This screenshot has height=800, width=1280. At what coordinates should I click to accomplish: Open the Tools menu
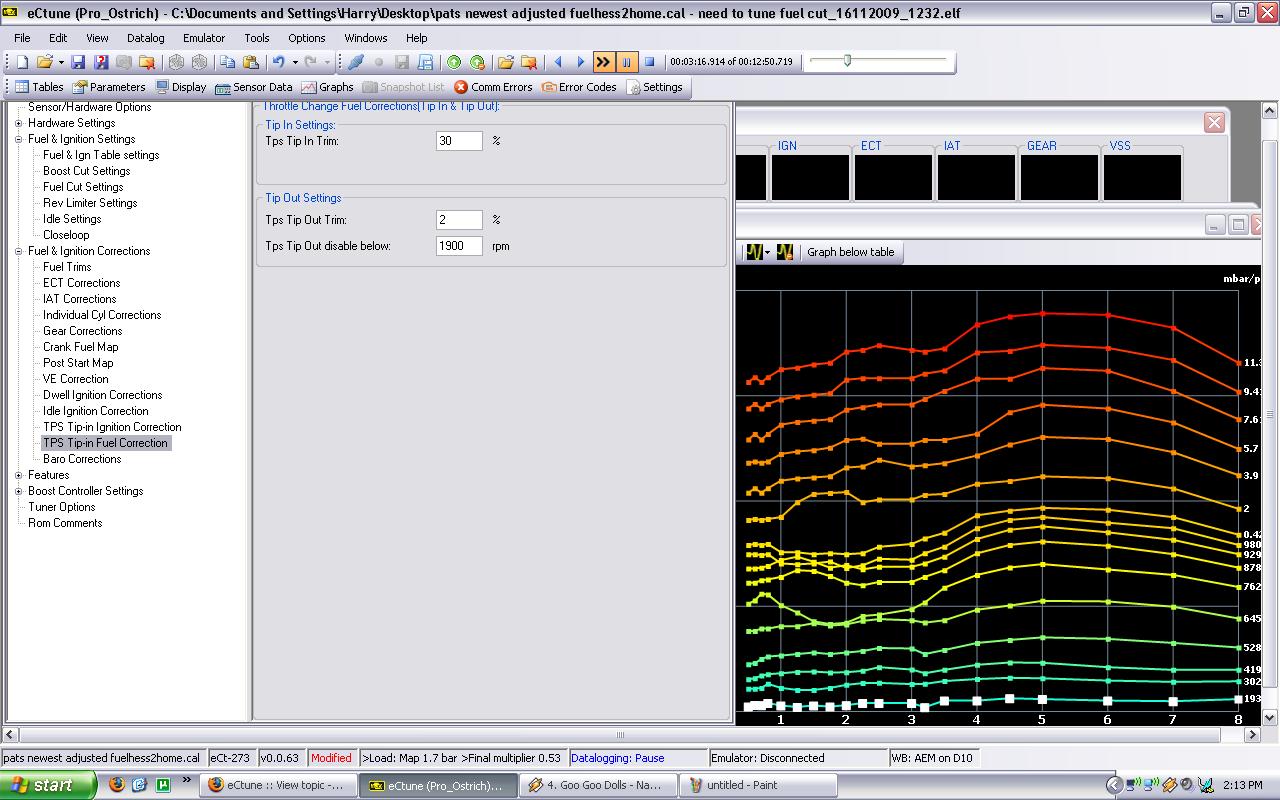257,38
